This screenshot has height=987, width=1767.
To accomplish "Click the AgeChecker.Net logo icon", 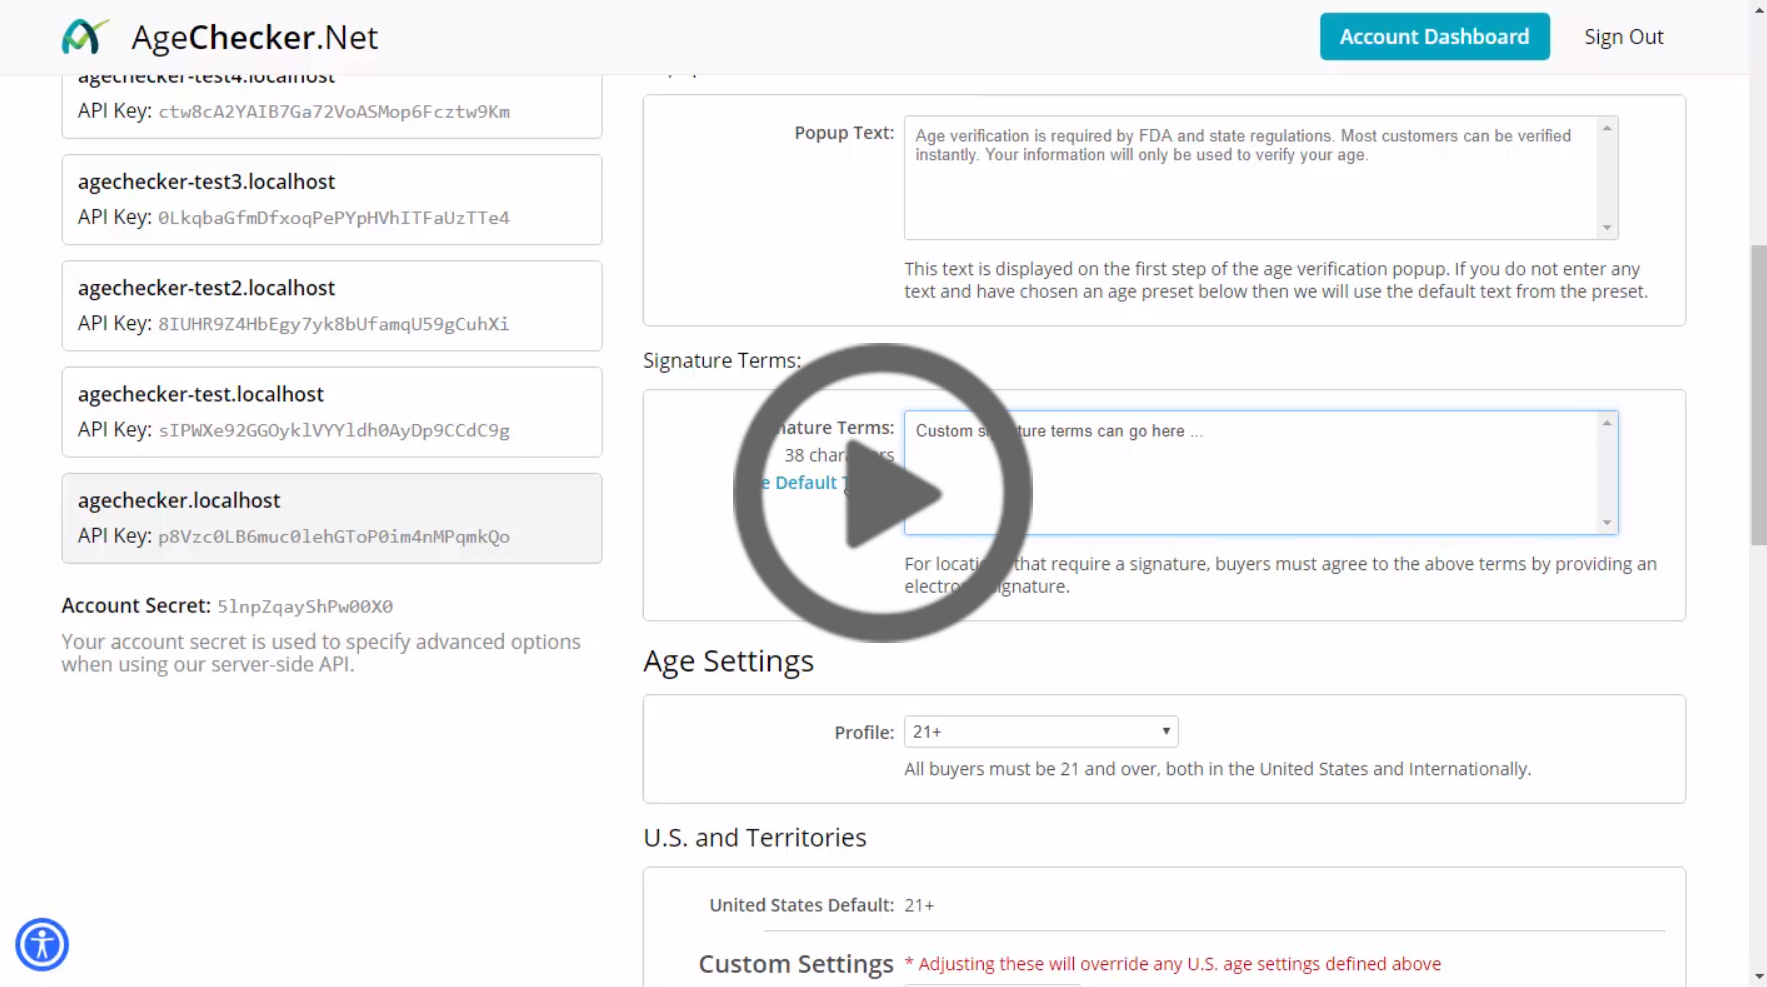I will [84, 37].
